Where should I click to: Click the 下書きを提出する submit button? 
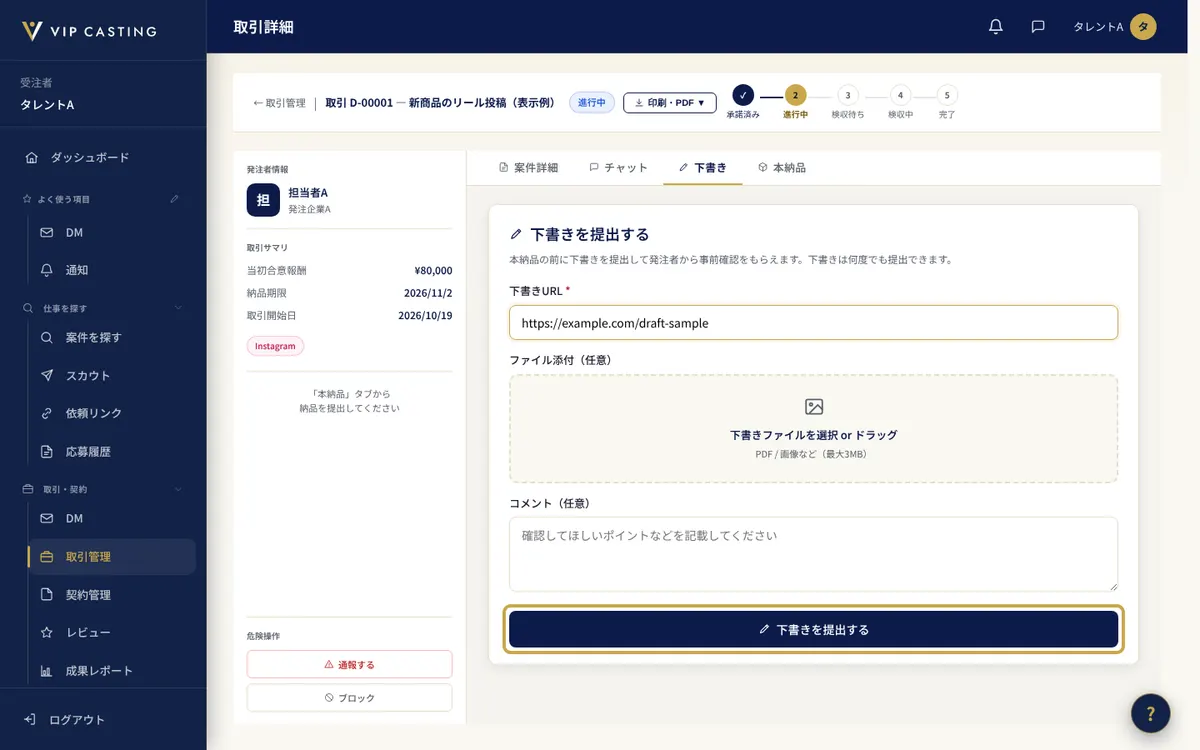[813, 630]
